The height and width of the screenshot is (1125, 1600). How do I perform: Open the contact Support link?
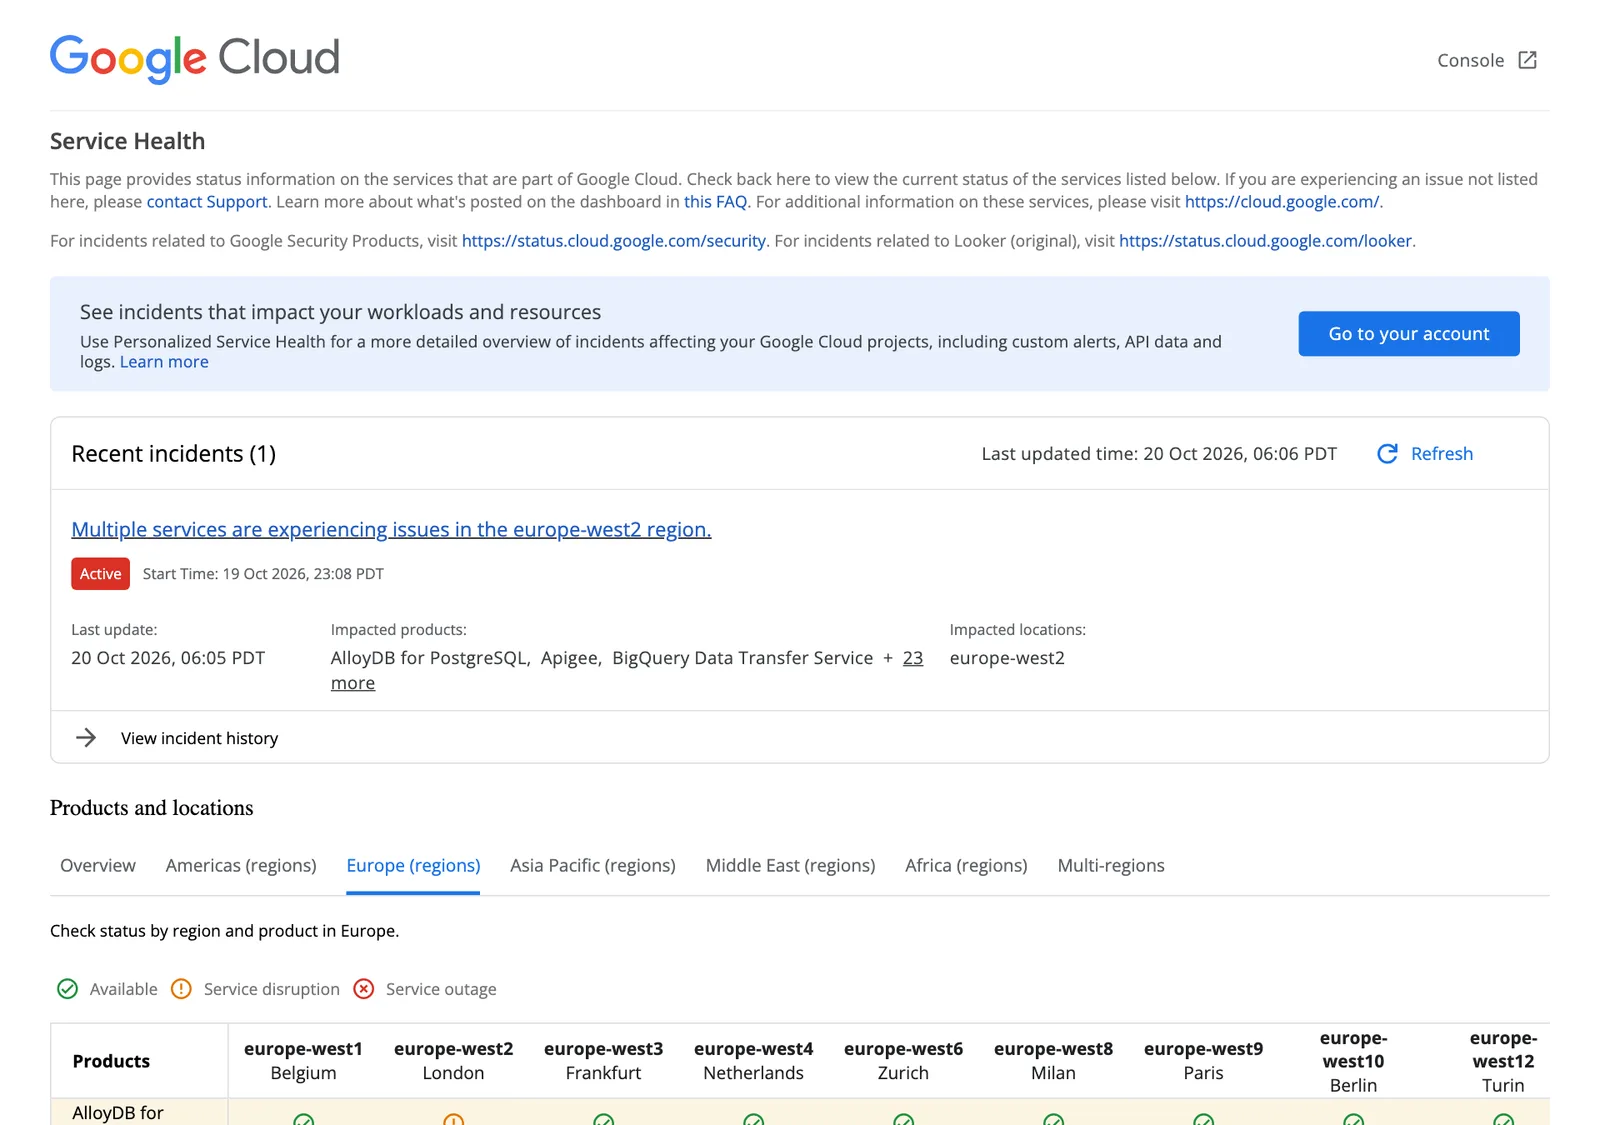pos(207,202)
